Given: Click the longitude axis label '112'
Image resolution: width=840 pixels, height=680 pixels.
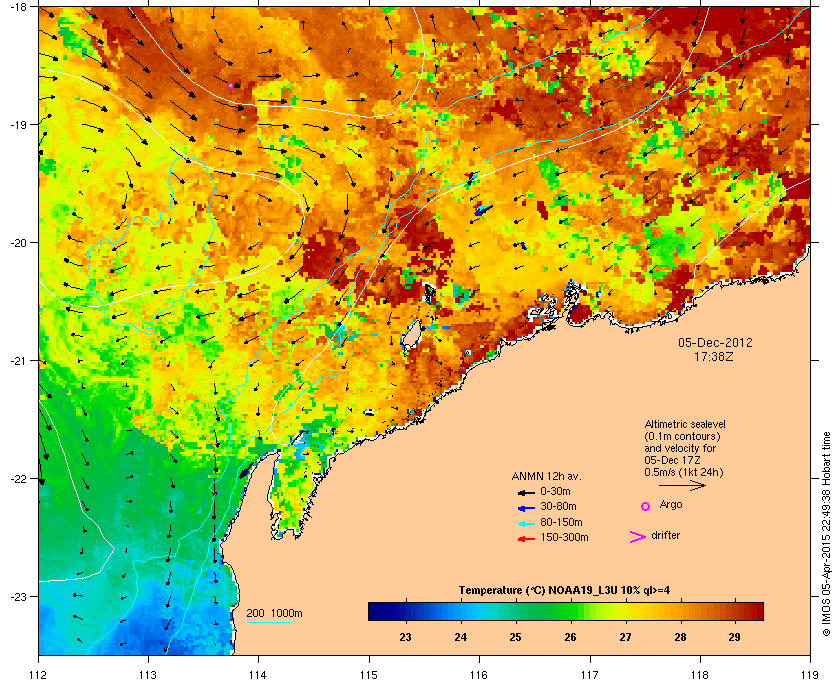Looking at the screenshot, I should click(x=39, y=675).
